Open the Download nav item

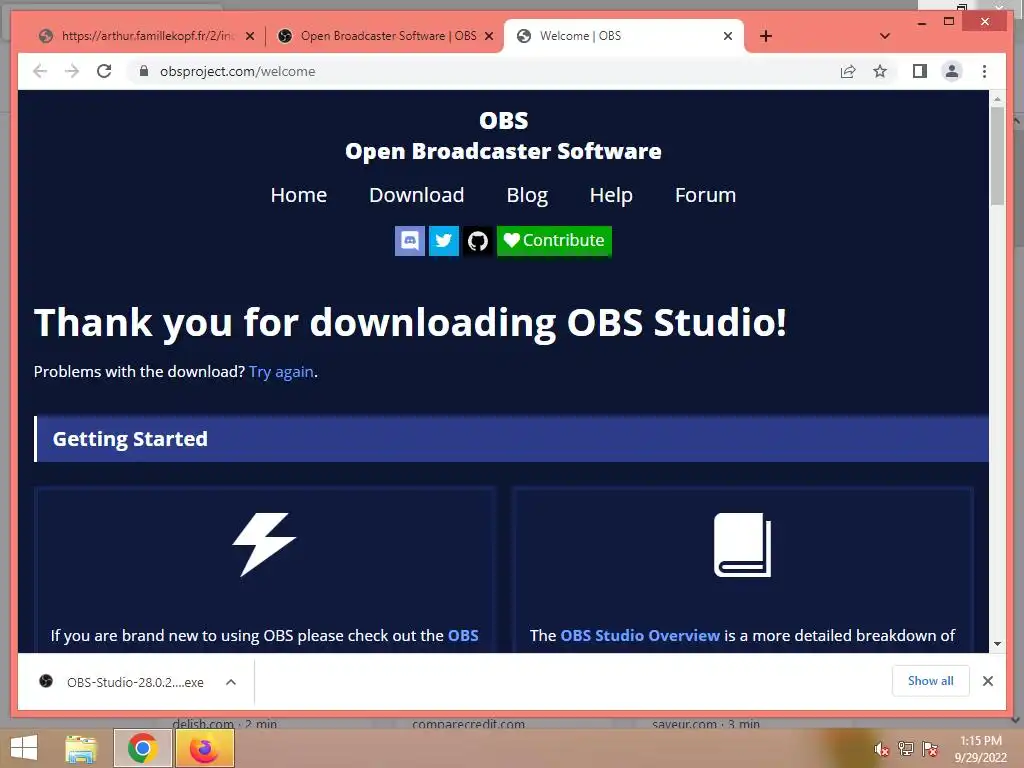(417, 195)
